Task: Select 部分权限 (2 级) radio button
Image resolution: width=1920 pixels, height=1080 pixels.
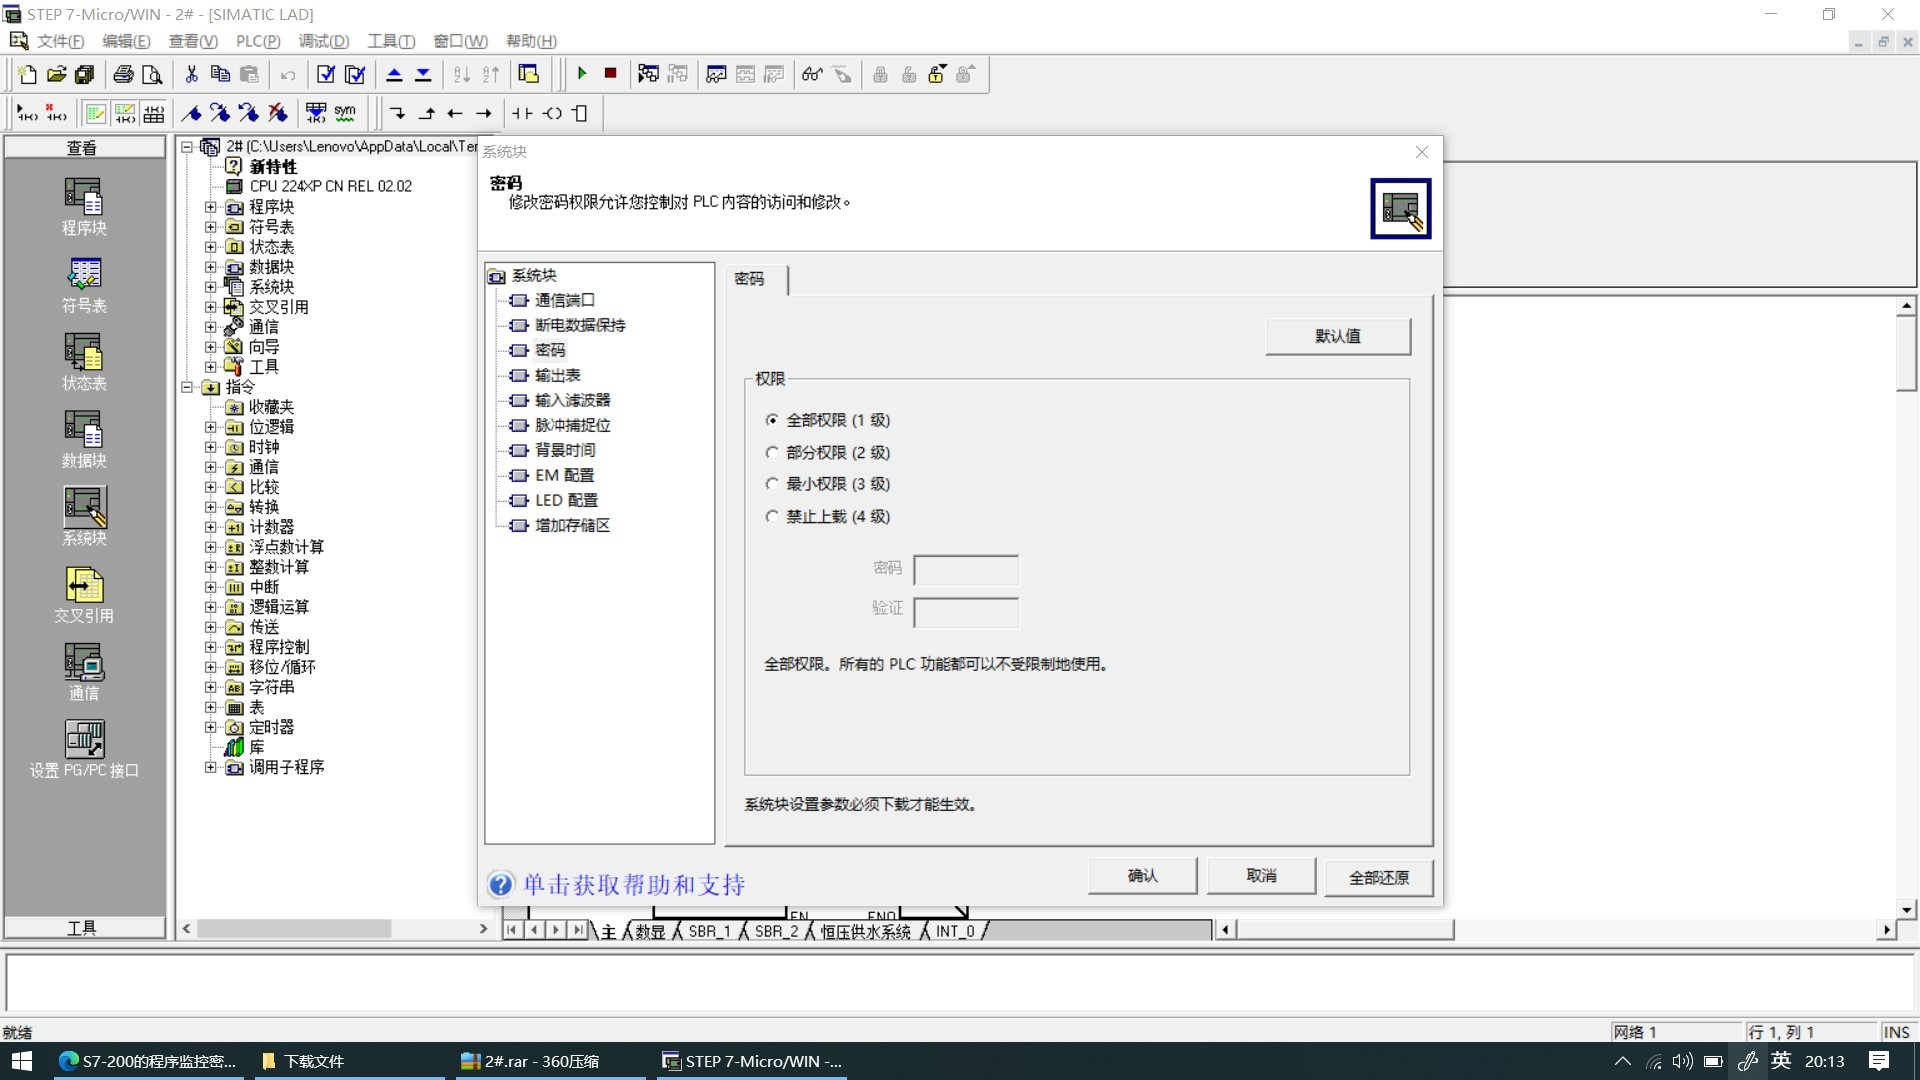Action: pos(772,453)
